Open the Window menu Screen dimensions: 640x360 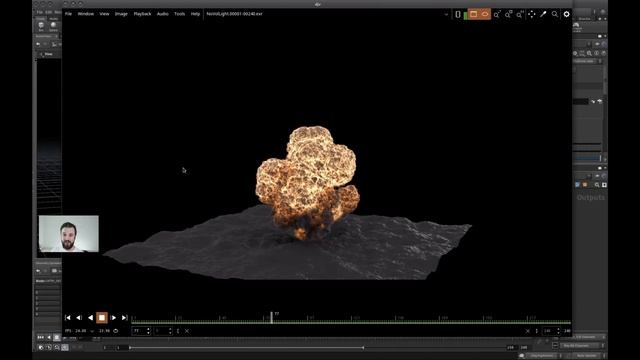point(86,14)
